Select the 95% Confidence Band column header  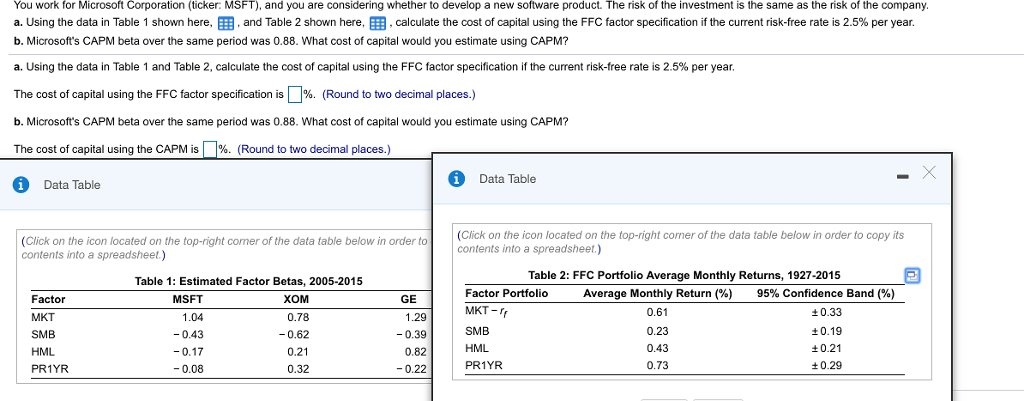(x=825, y=293)
